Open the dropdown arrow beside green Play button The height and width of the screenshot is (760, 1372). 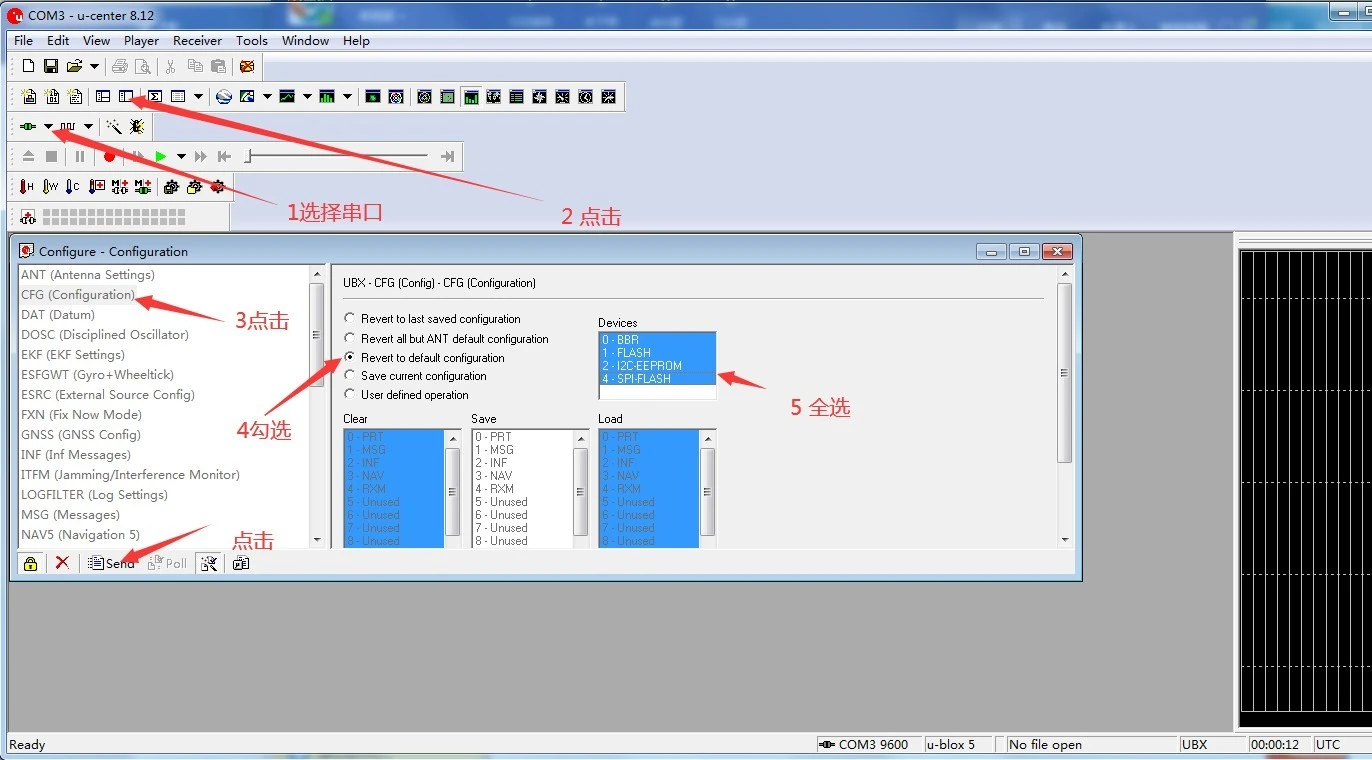181,157
